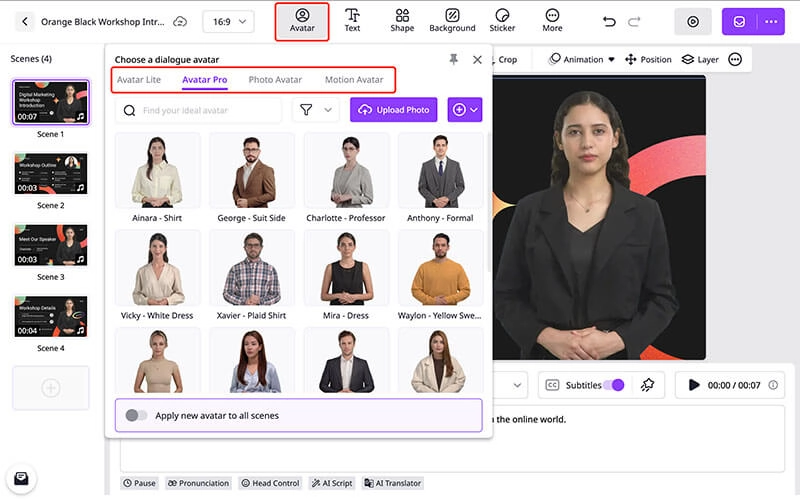
Task: Switch to the Photo Avatar tab
Action: (275, 80)
